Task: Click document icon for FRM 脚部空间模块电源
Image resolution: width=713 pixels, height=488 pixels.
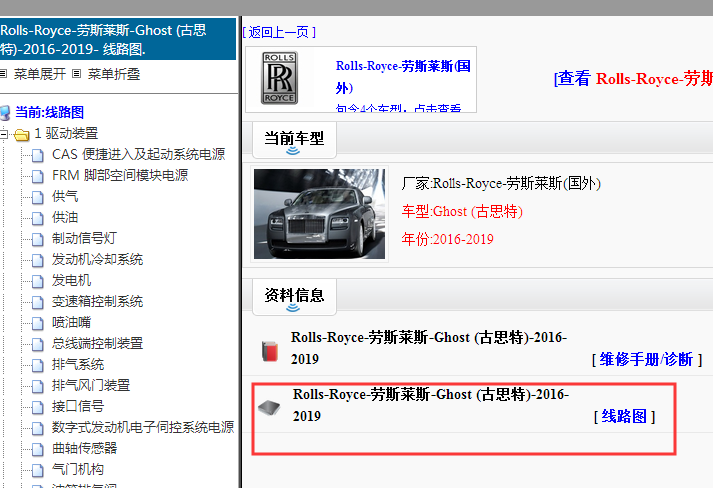Action: [38, 176]
